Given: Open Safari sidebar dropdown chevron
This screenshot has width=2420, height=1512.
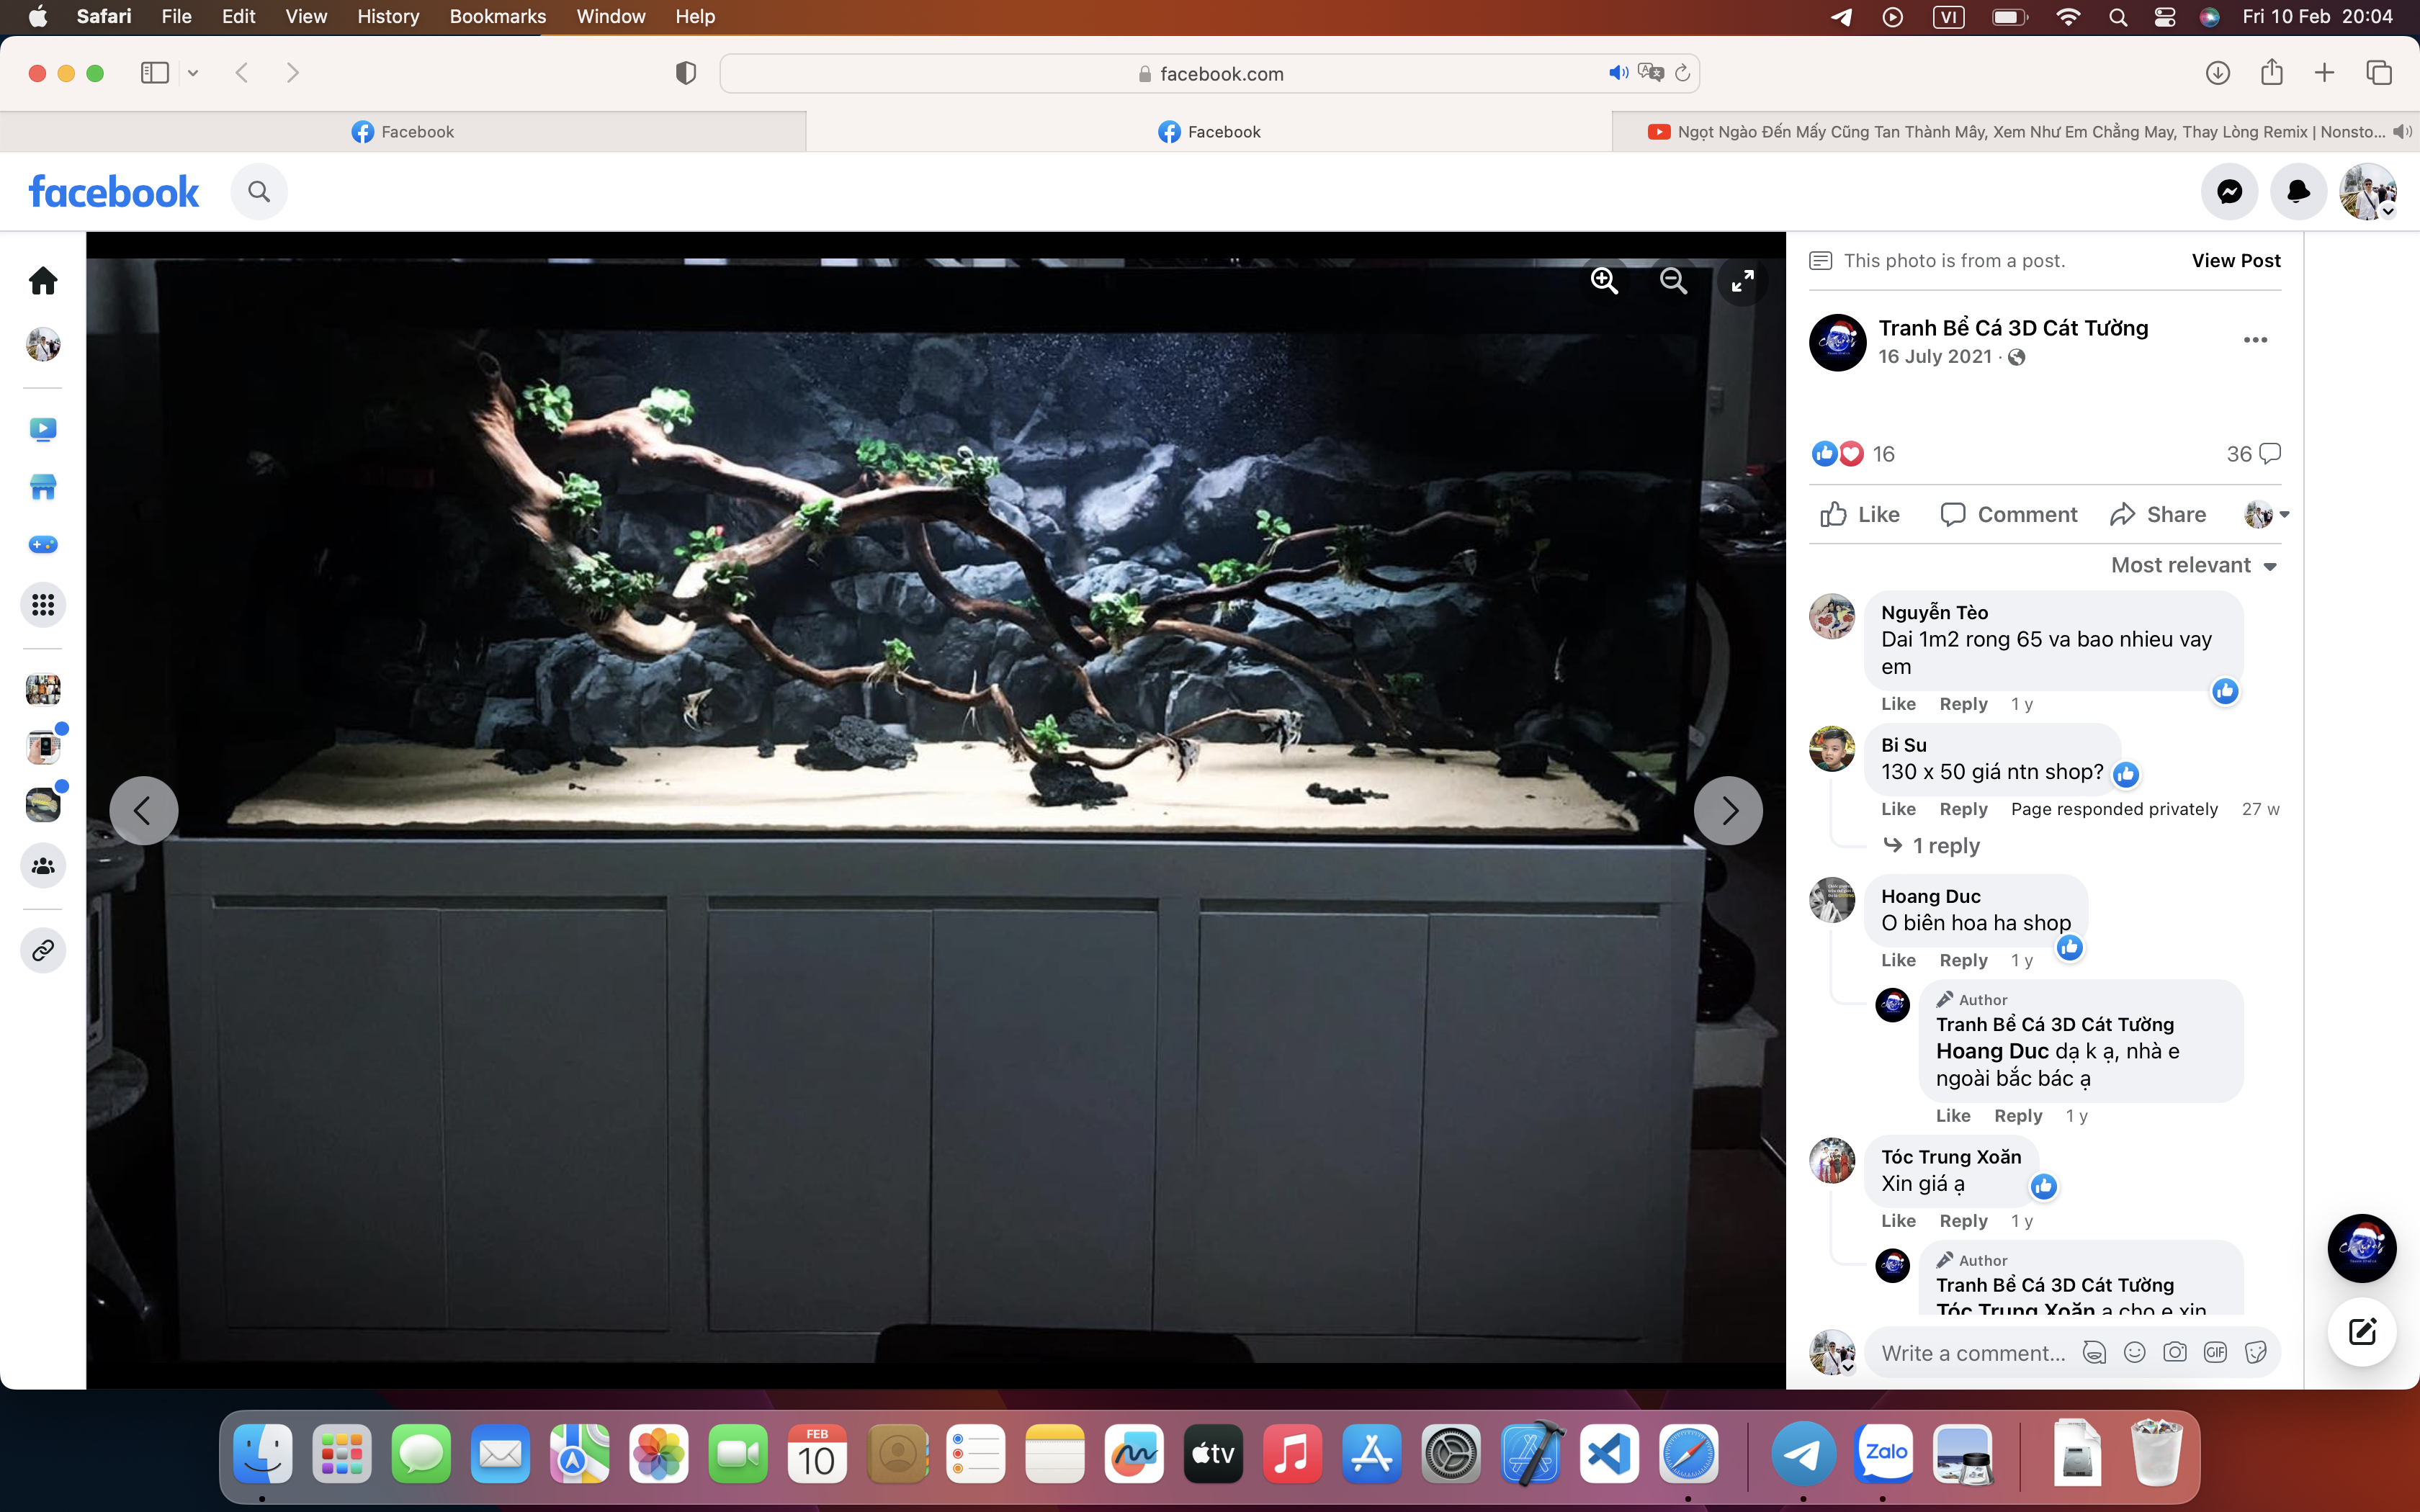Looking at the screenshot, I should tap(193, 73).
